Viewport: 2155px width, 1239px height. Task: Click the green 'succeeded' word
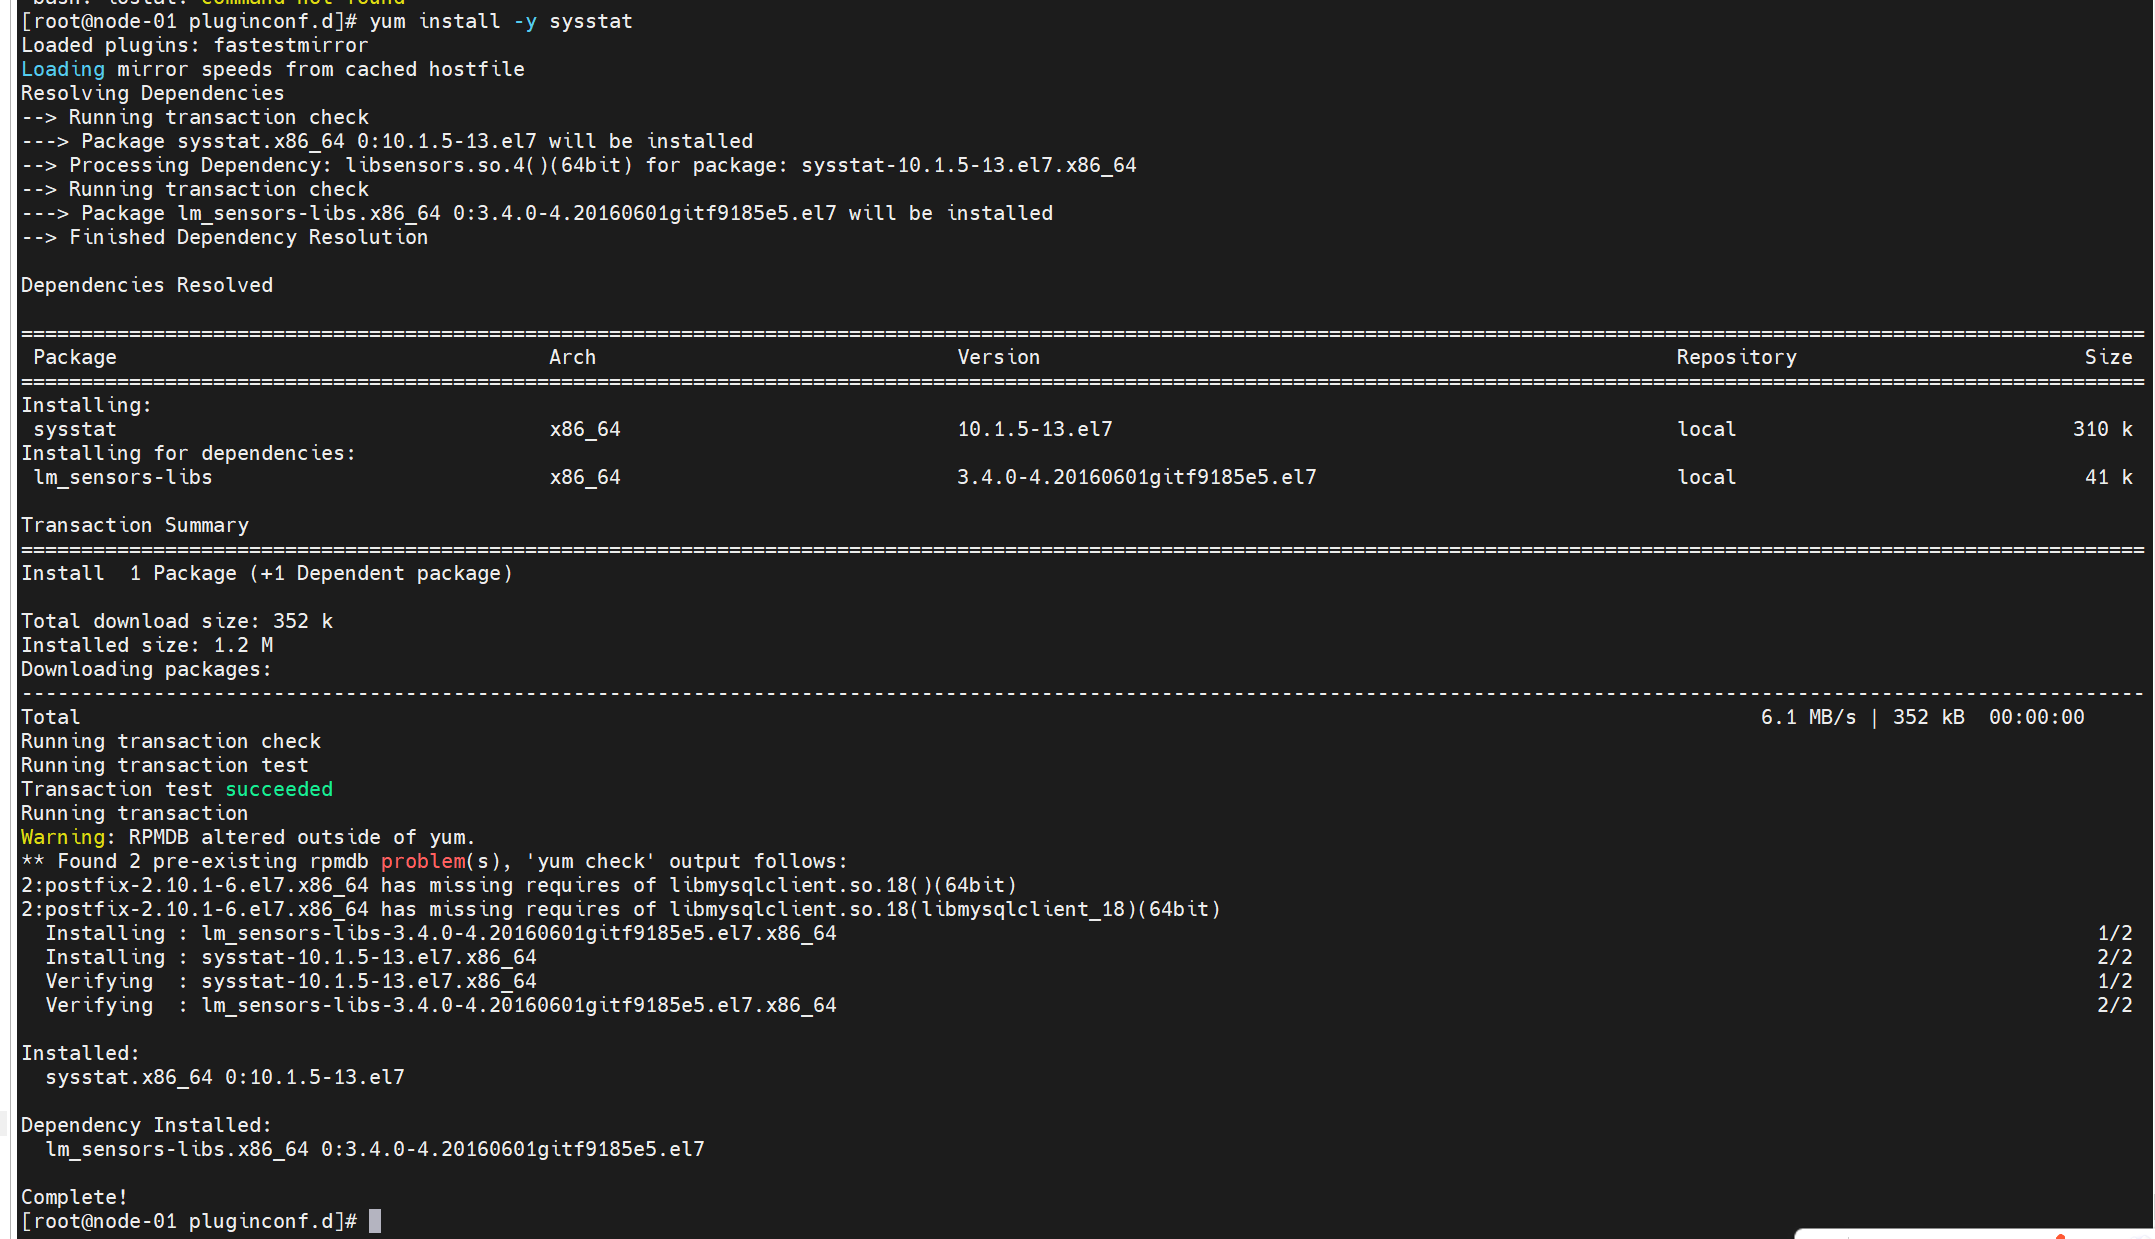(x=279, y=789)
